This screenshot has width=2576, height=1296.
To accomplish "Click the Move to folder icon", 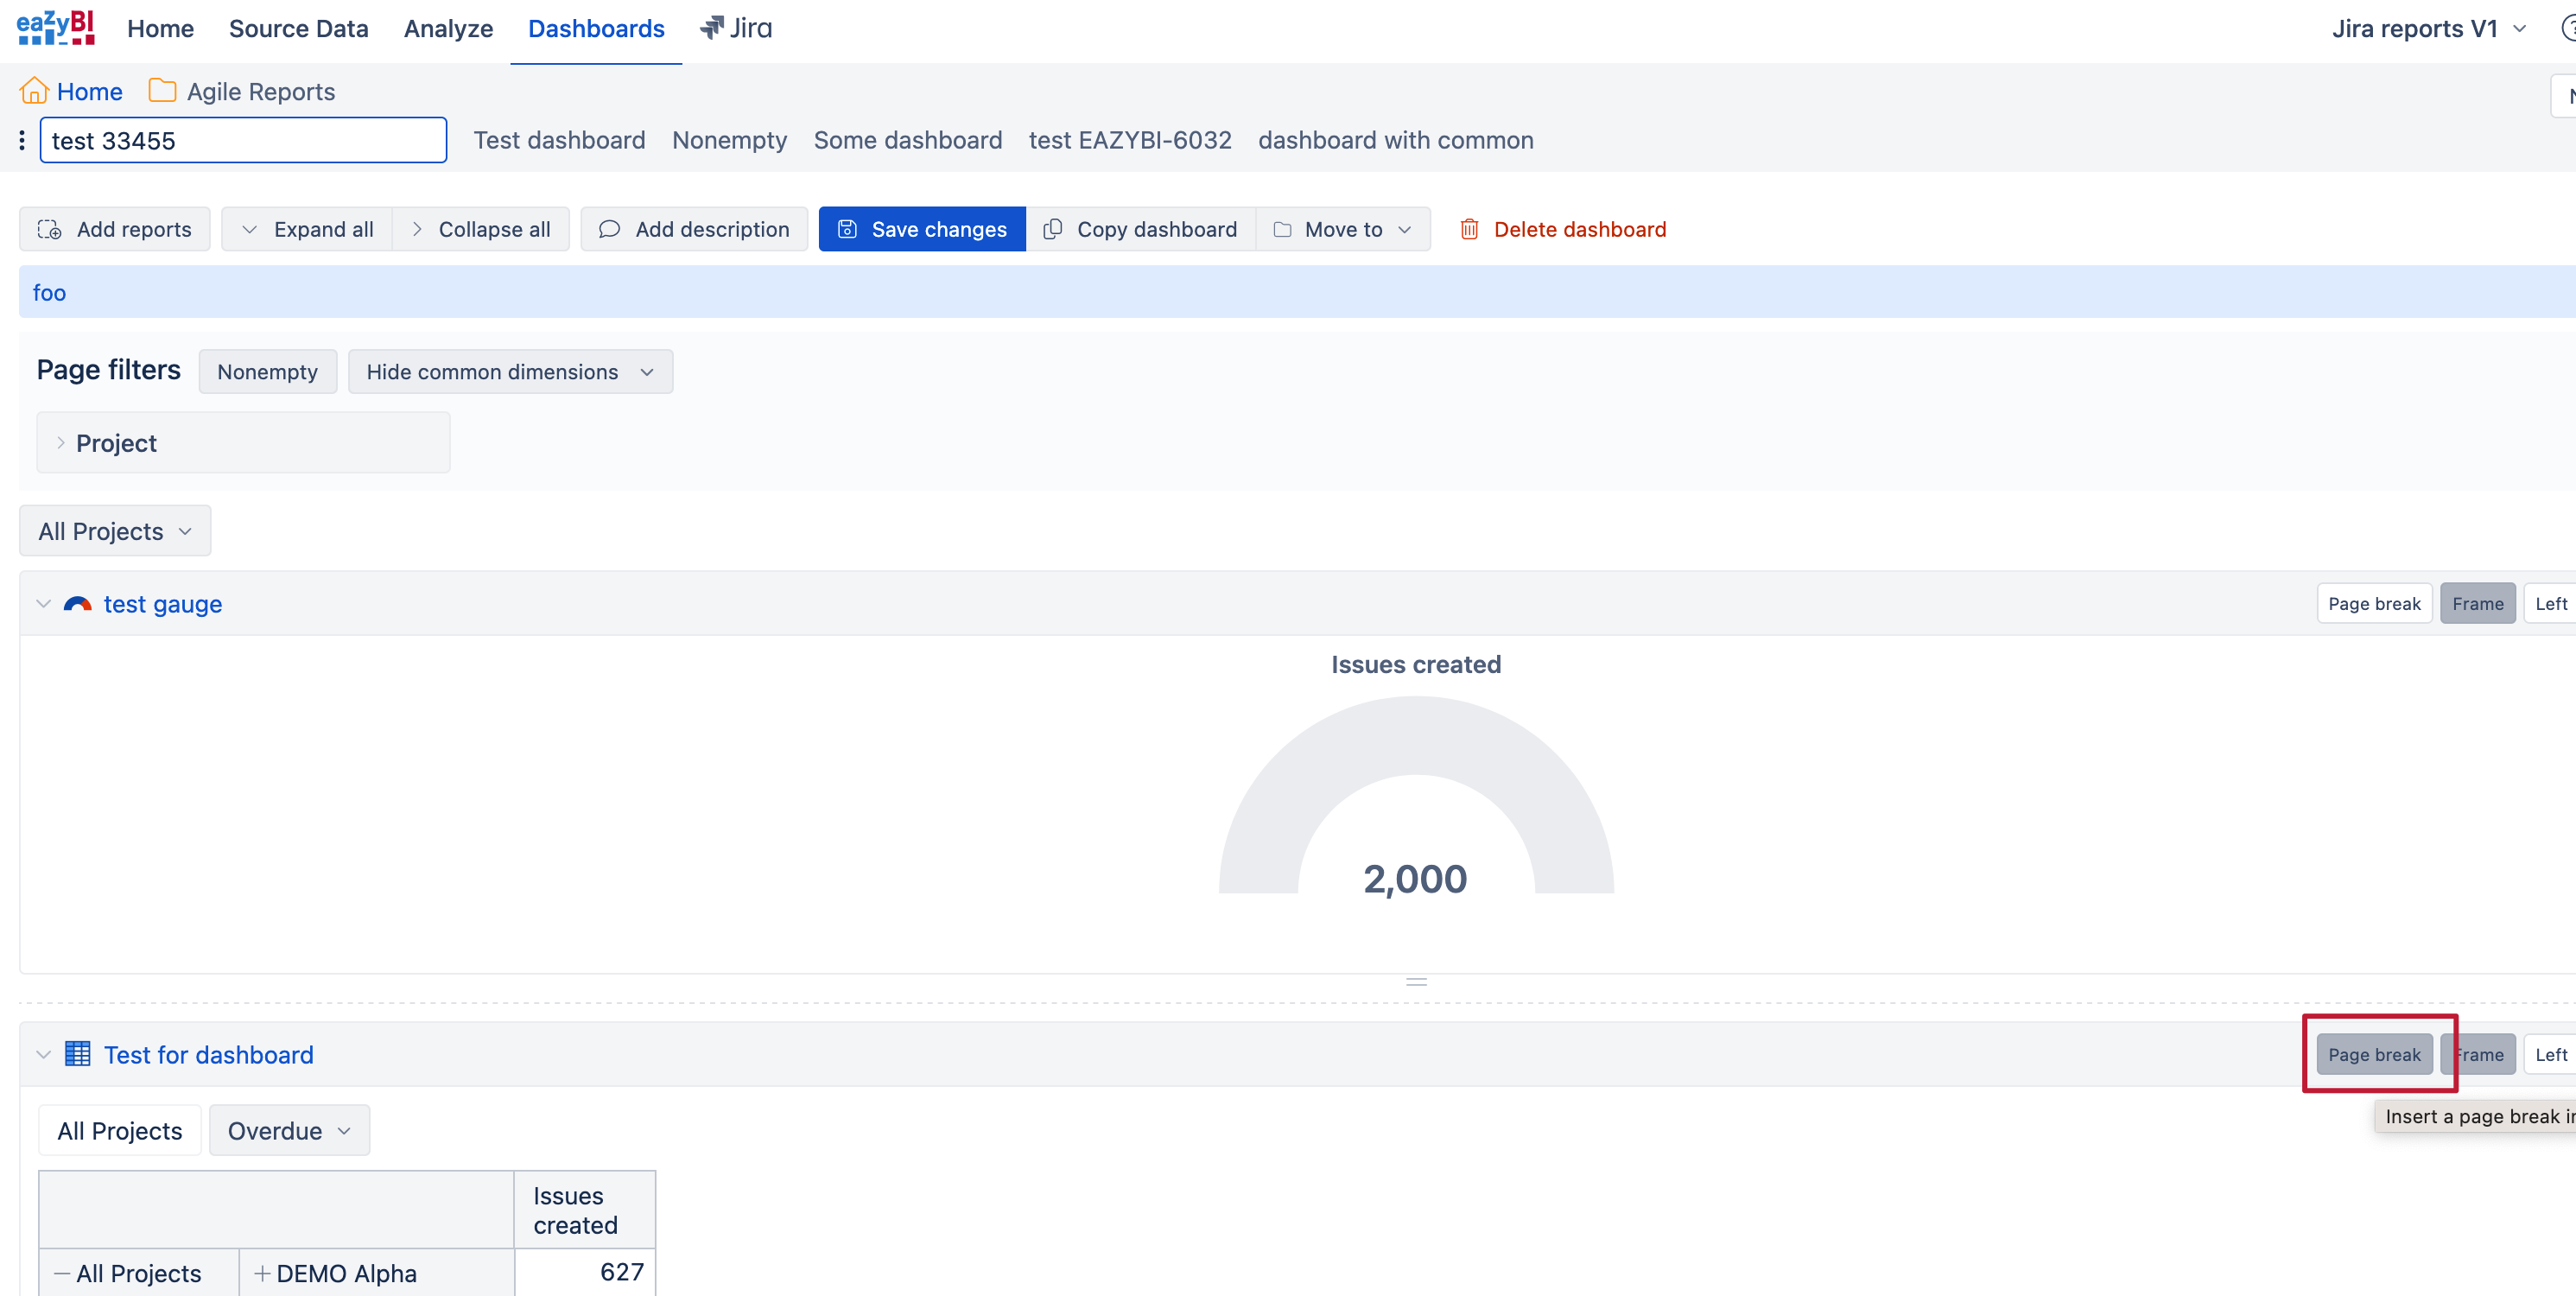I will click(1282, 229).
